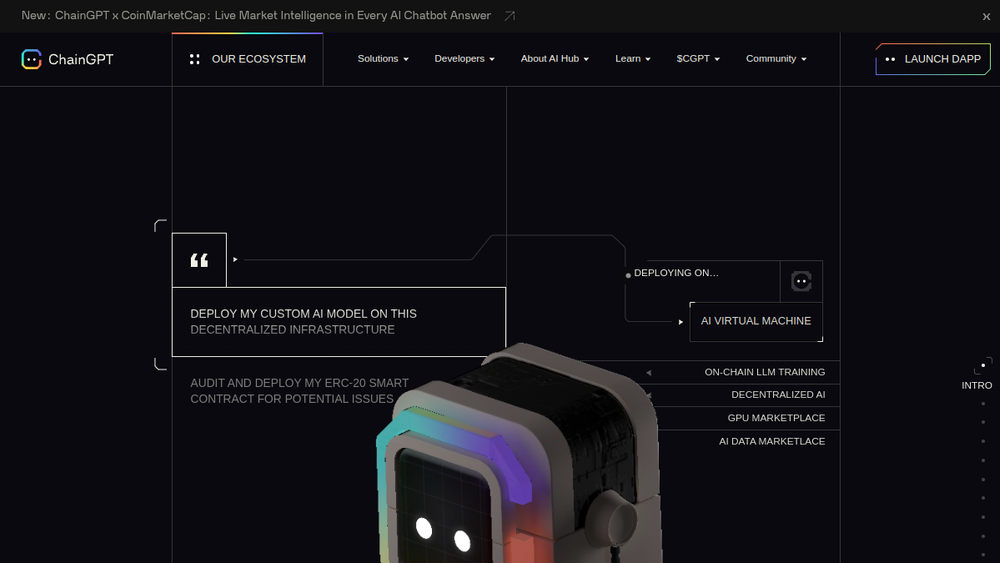Open the announcement arrow link icon
The image size is (1000, 563).
pos(510,16)
